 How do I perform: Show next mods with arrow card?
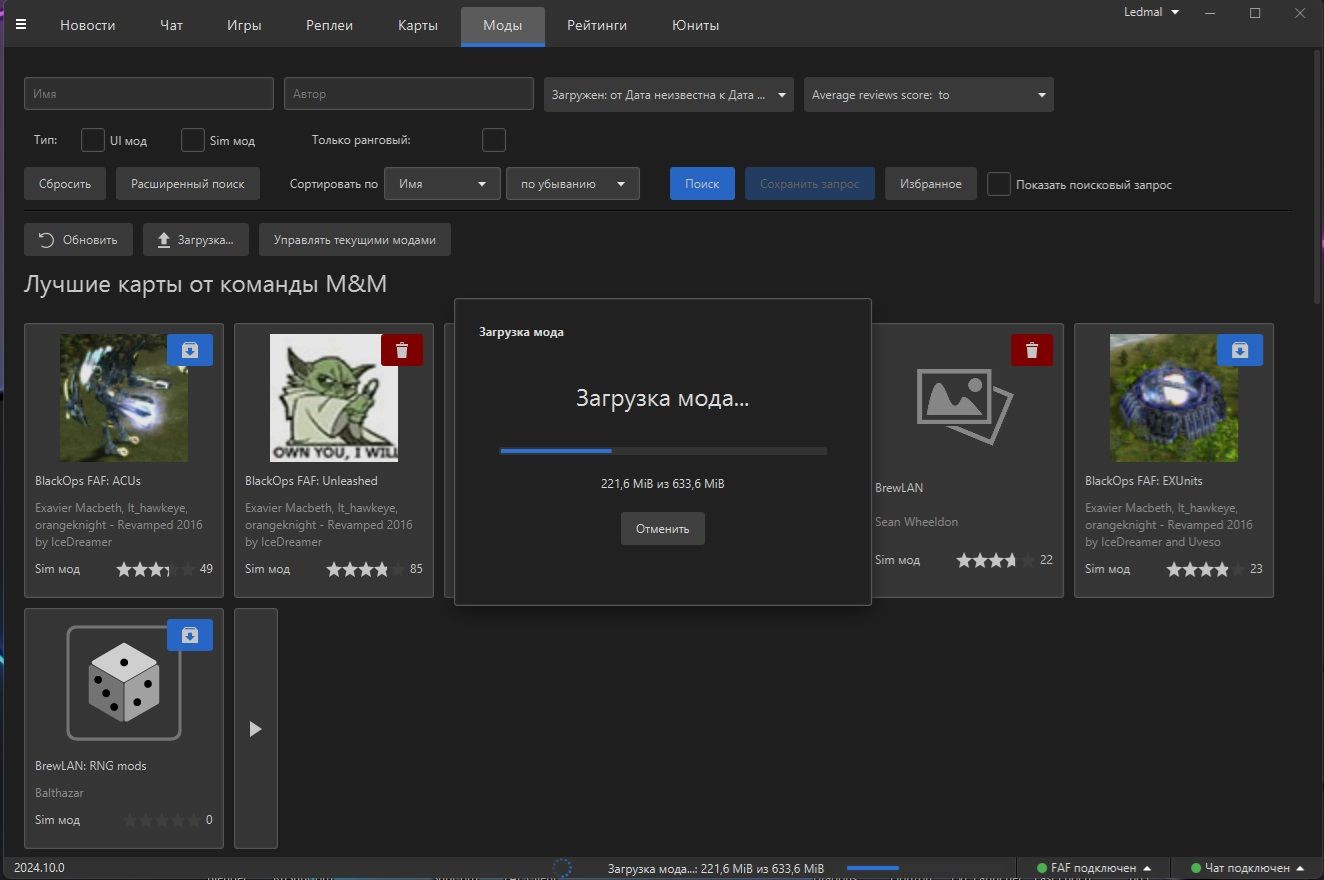(x=255, y=729)
